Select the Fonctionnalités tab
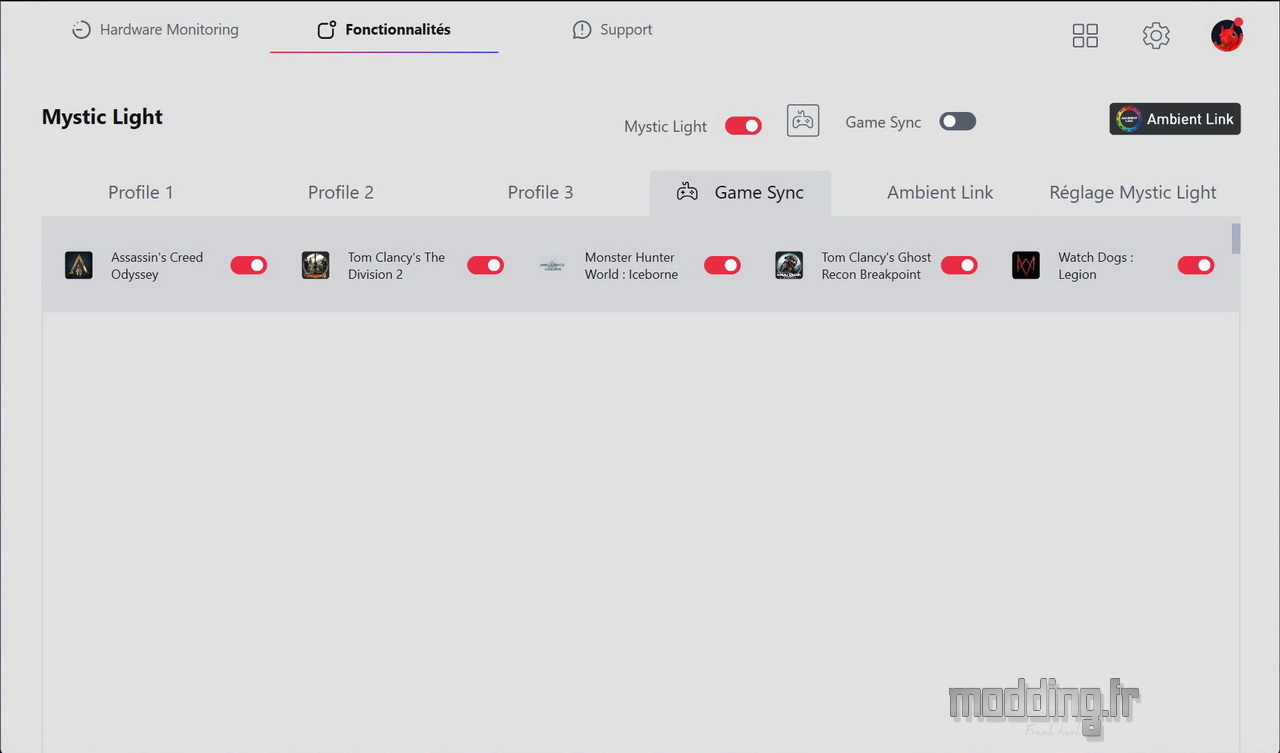The image size is (1280, 753). click(384, 30)
